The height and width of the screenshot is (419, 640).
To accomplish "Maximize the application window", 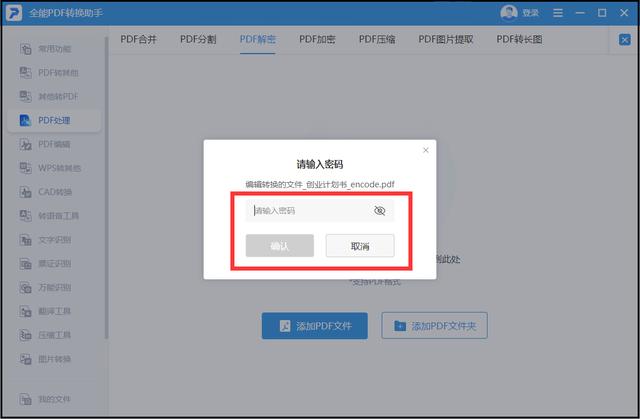I will pyautogui.click(x=602, y=13).
